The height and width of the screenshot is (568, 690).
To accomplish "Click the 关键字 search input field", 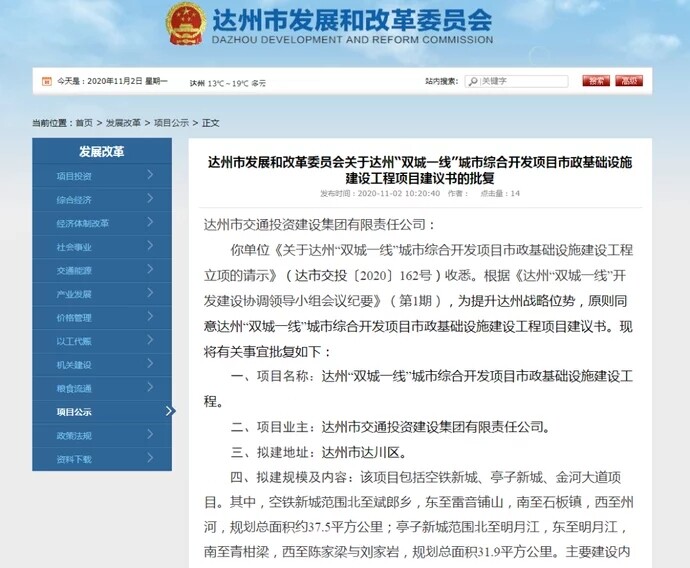I will (x=525, y=81).
